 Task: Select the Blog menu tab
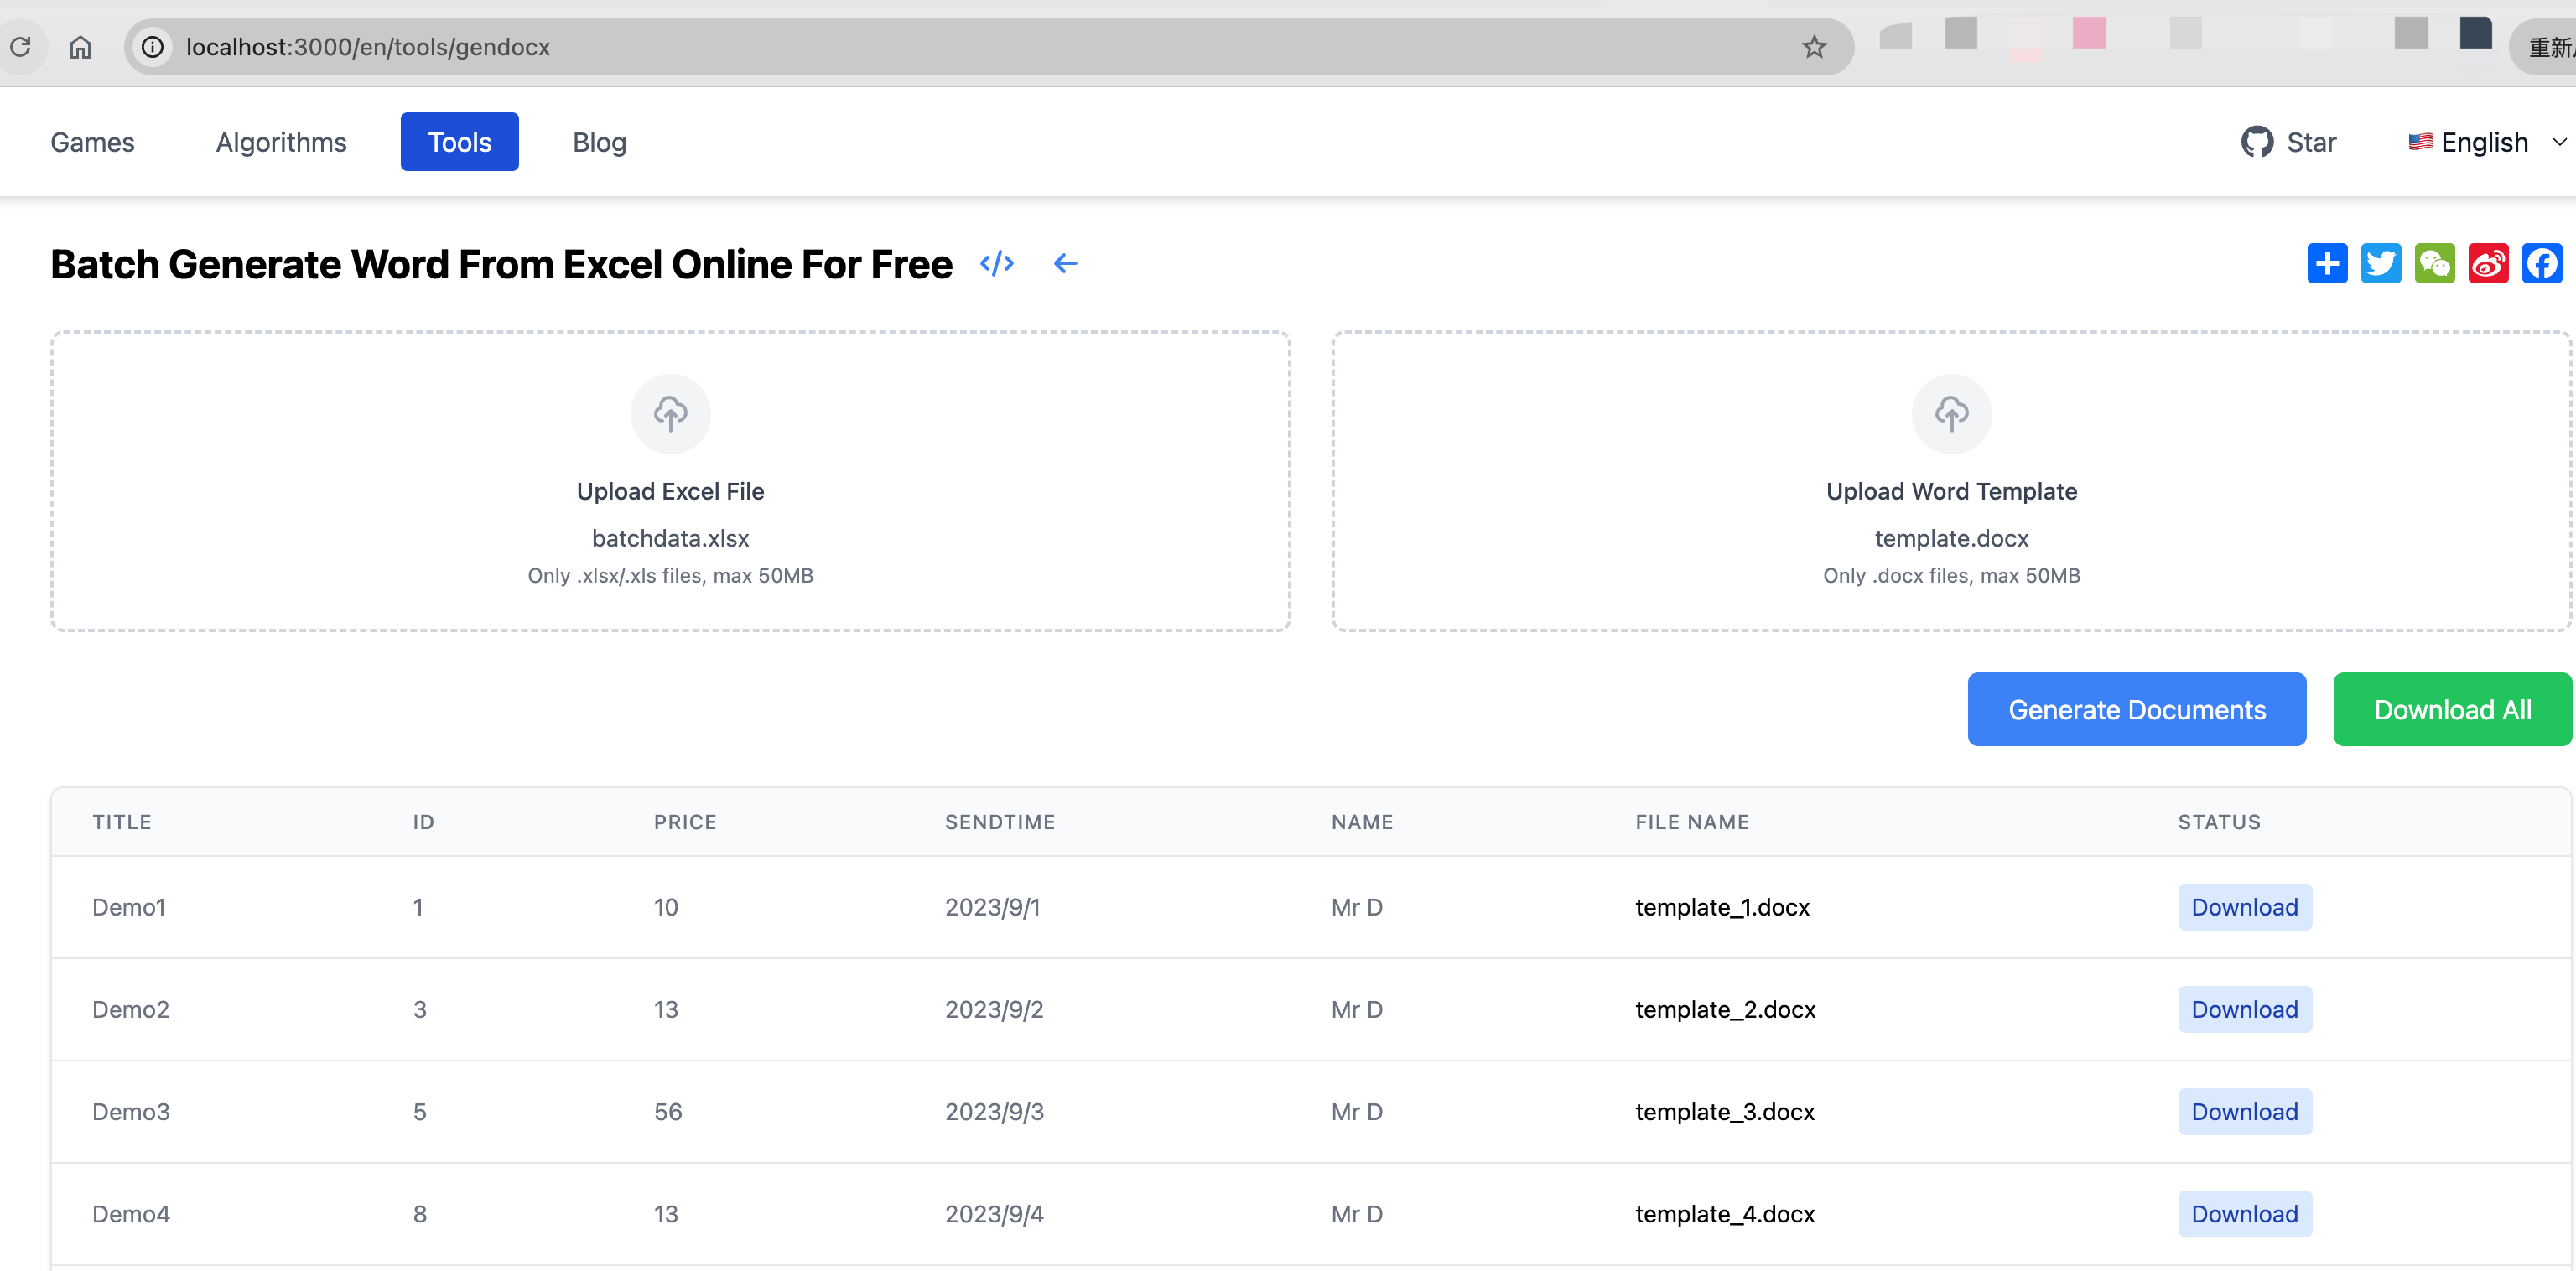(598, 143)
